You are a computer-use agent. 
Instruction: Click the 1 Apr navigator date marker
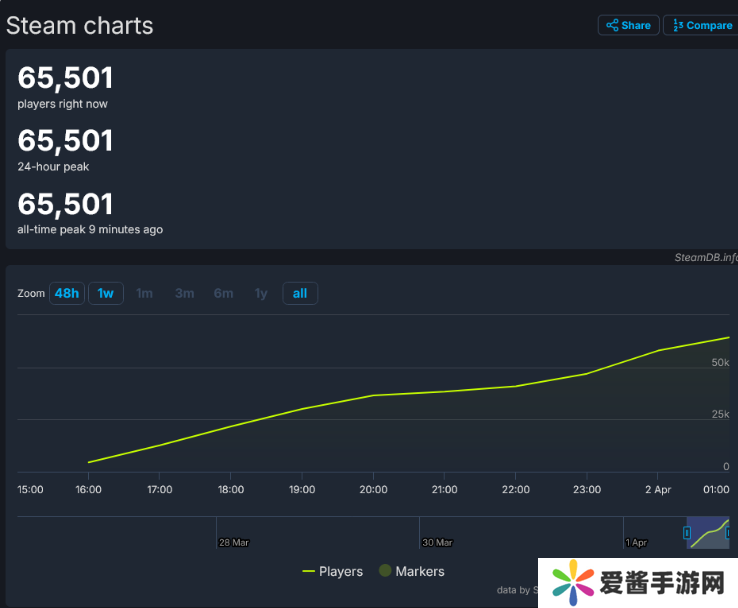pyautogui.click(x=636, y=542)
